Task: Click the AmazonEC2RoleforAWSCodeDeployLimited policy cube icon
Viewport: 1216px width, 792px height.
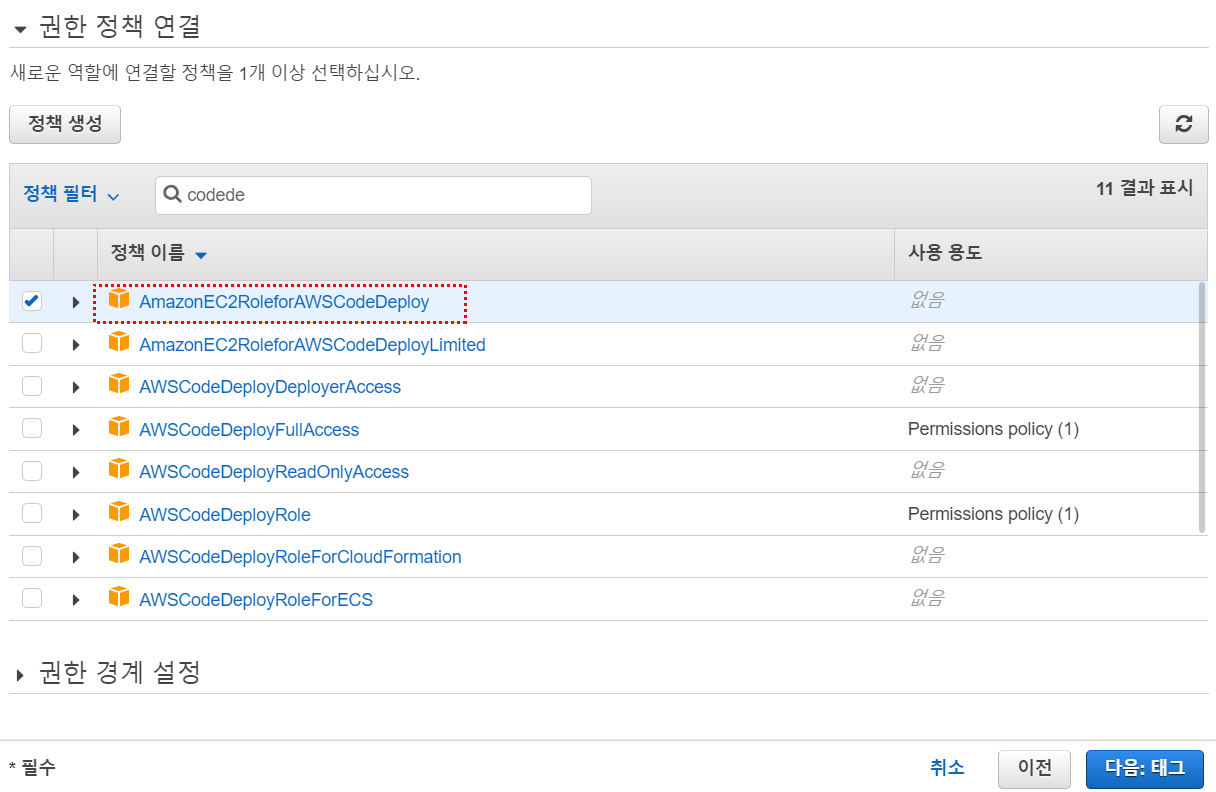Action: 119,342
